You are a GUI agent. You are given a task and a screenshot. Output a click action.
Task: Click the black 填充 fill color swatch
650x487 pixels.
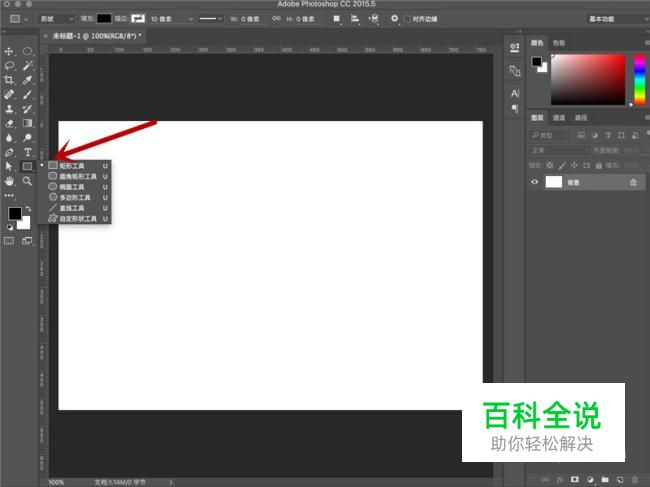pyautogui.click(x=104, y=18)
